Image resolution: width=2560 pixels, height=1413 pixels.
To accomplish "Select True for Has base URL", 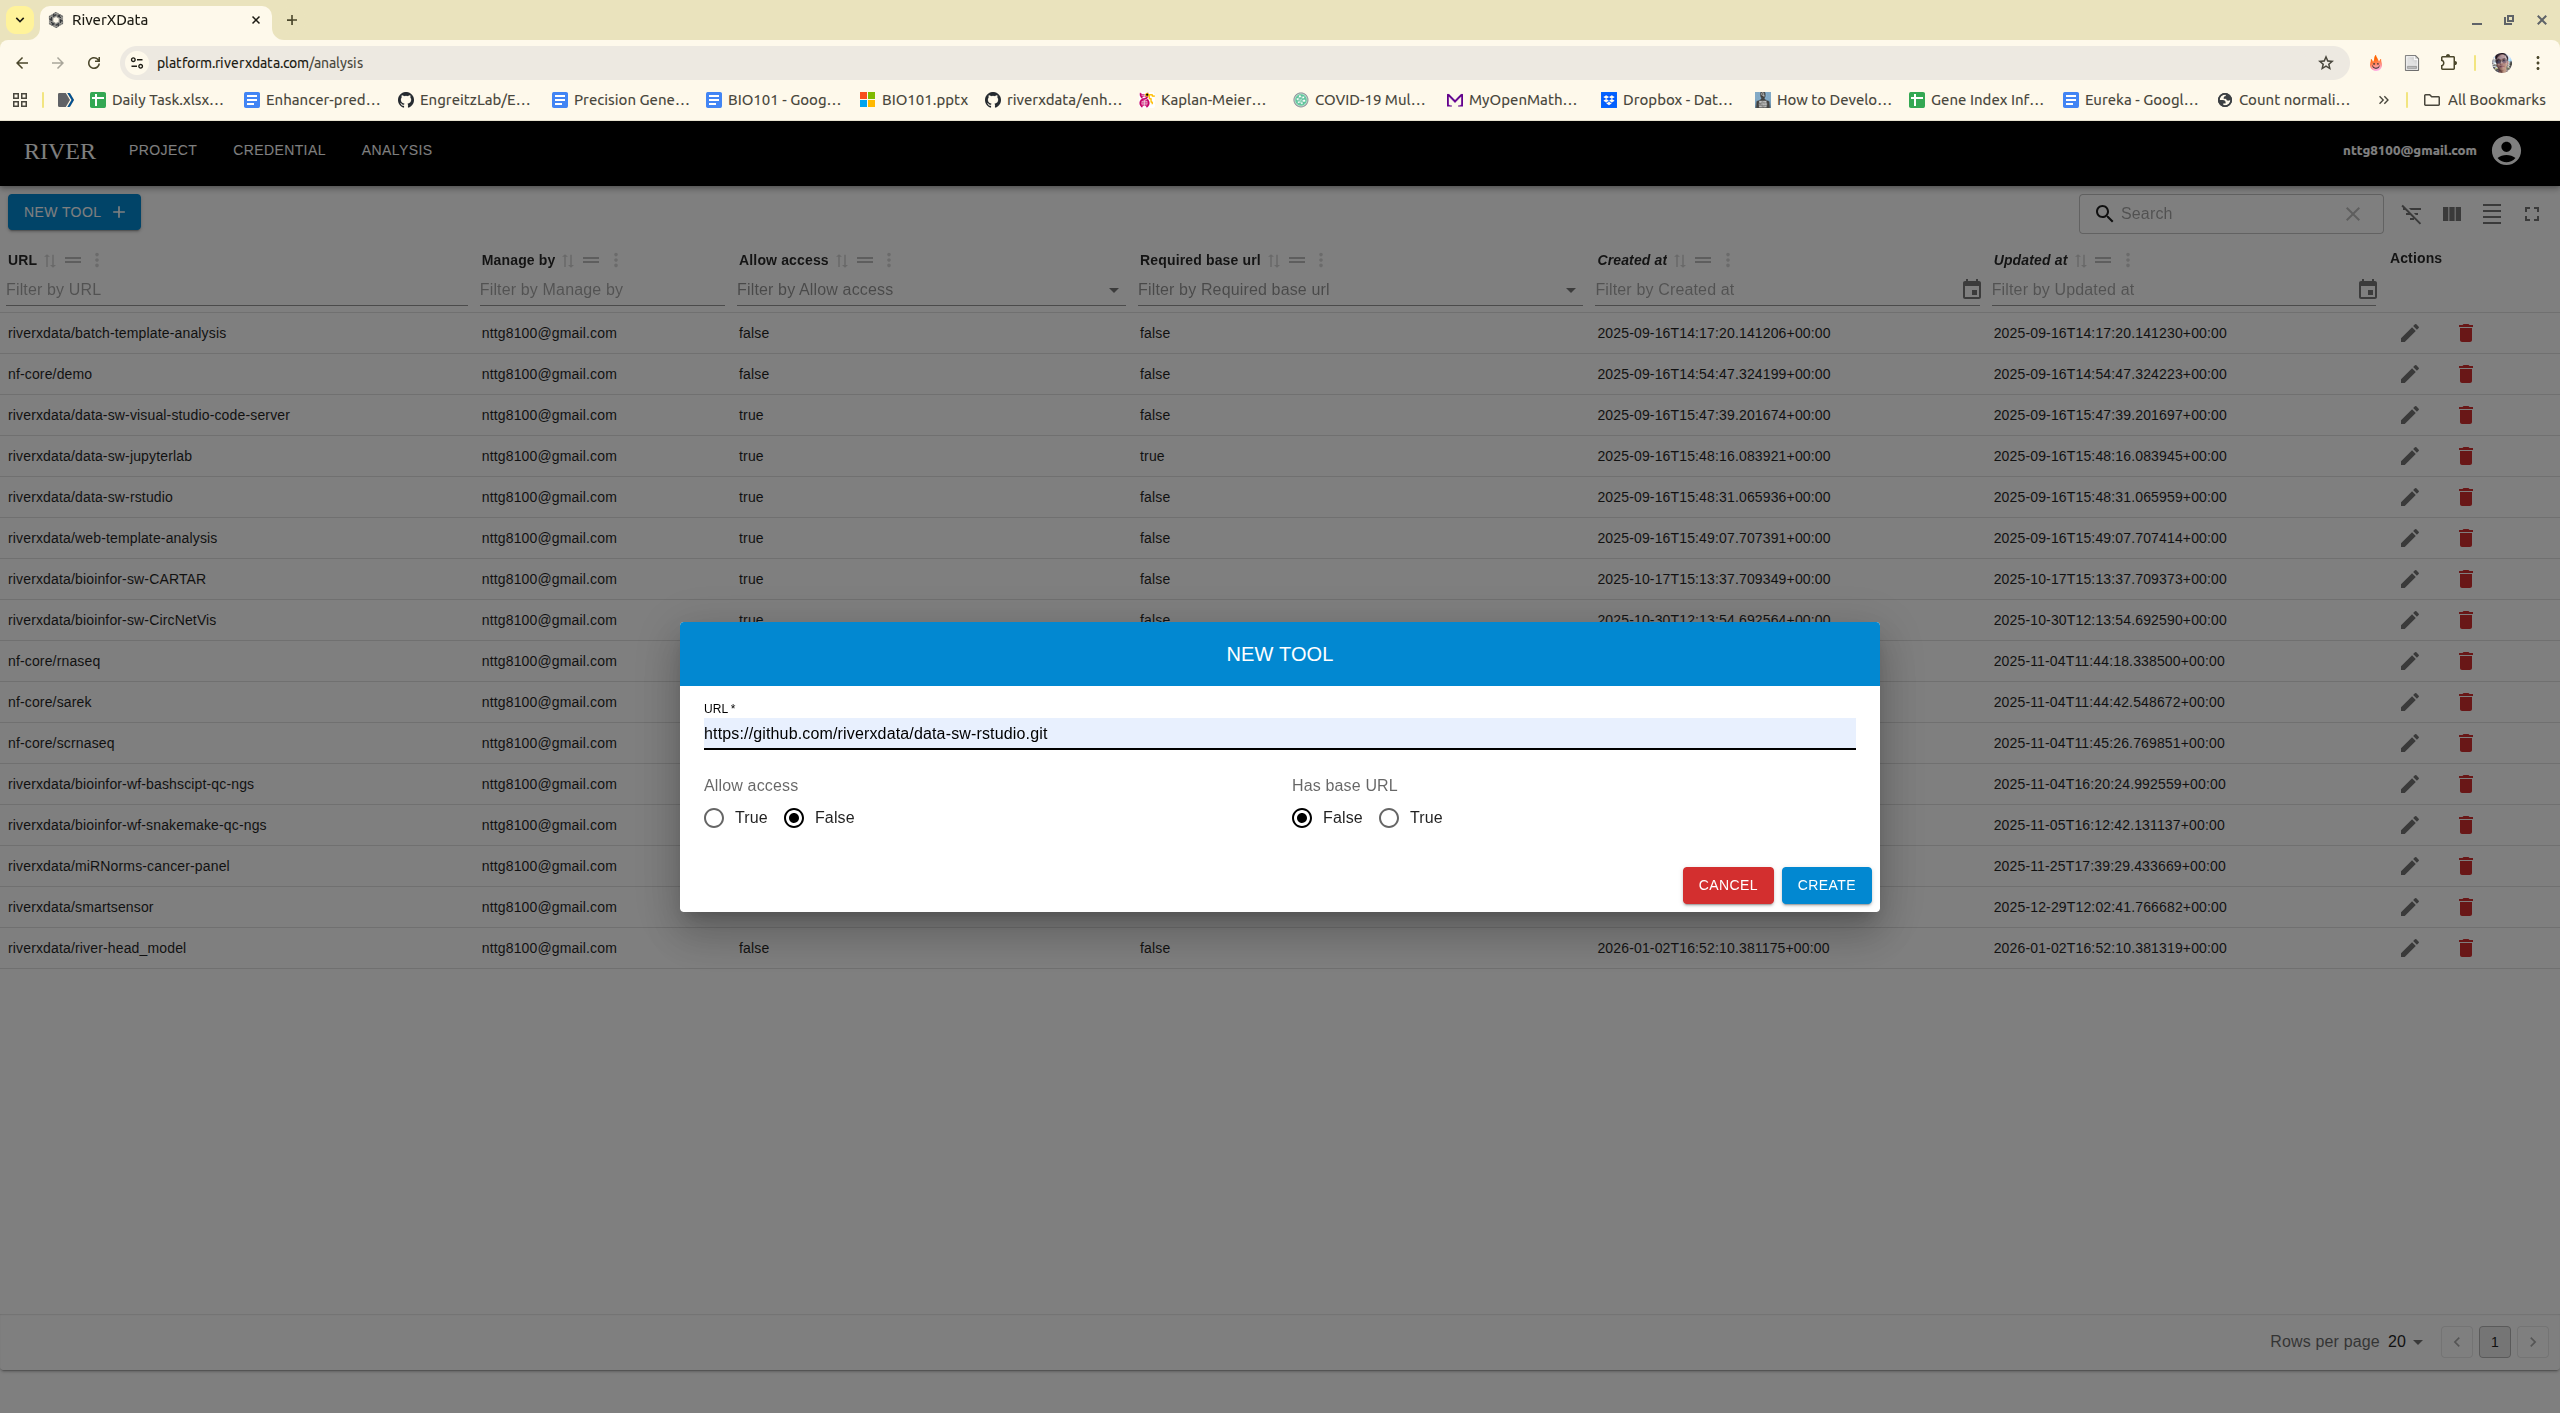I will click(1389, 817).
